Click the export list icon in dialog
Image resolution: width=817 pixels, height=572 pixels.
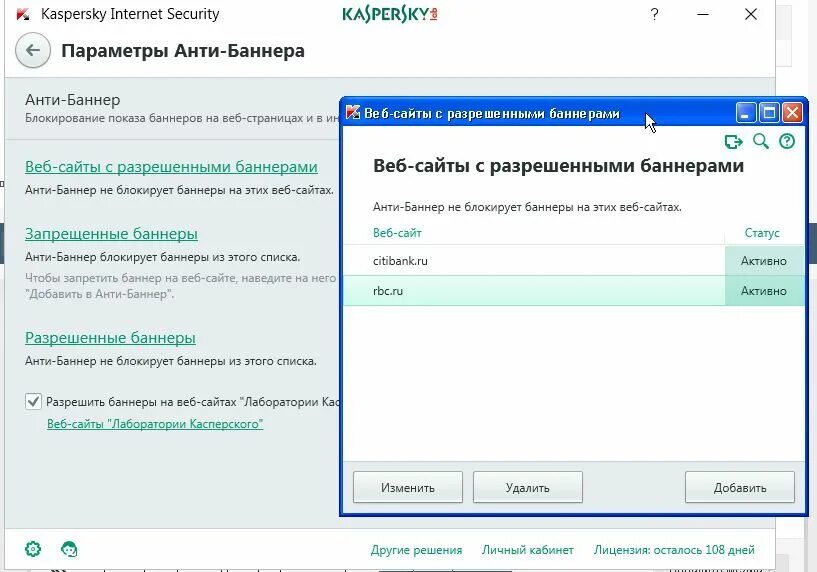[x=734, y=141]
